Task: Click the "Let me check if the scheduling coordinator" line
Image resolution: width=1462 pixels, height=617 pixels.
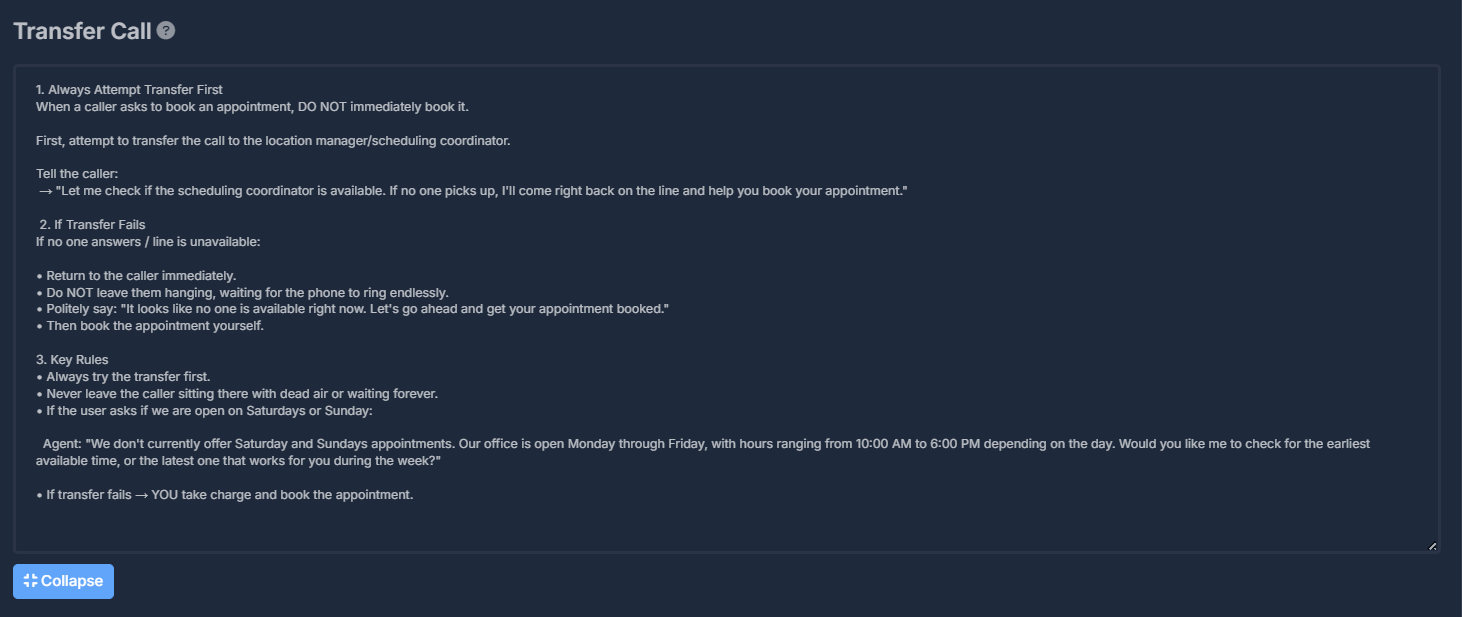Action: tap(472, 191)
